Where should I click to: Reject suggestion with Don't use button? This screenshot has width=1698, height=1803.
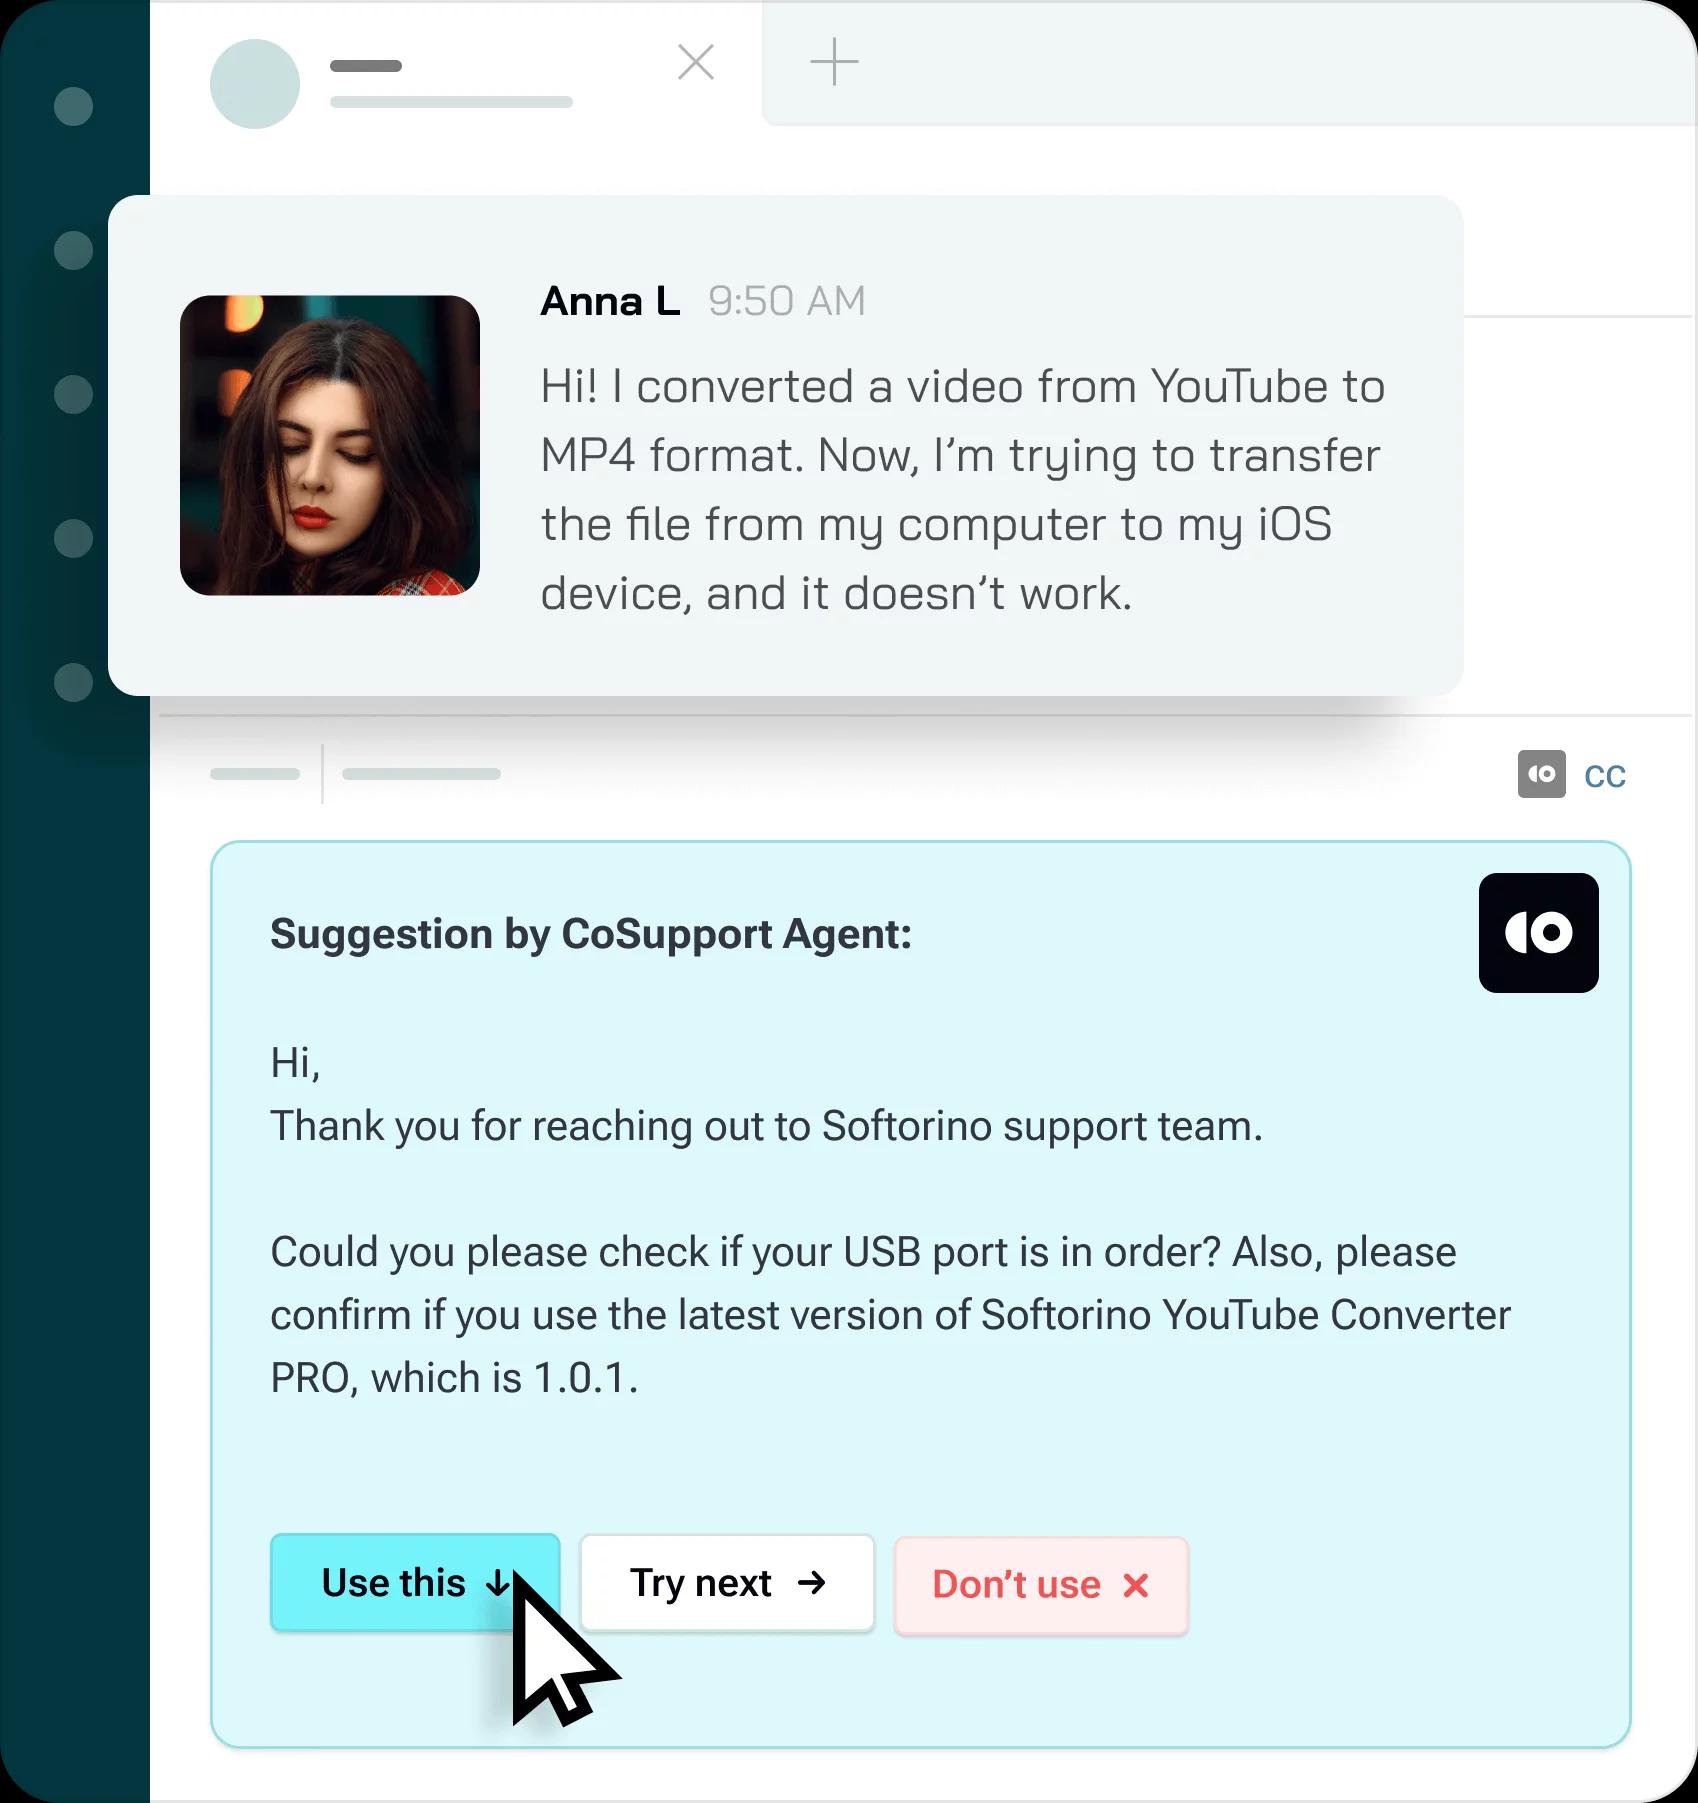tap(1041, 1585)
